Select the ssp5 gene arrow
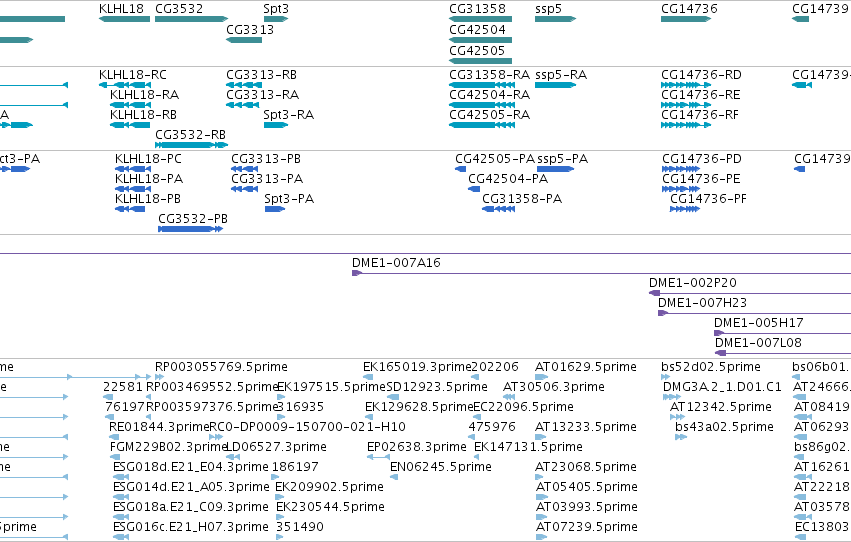The height and width of the screenshot is (542, 851). pyautogui.click(x=555, y=19)
